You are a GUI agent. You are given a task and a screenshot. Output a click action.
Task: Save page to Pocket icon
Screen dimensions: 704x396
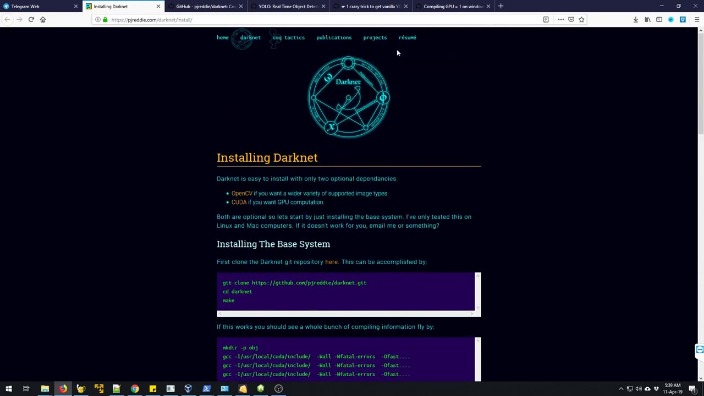571,20
